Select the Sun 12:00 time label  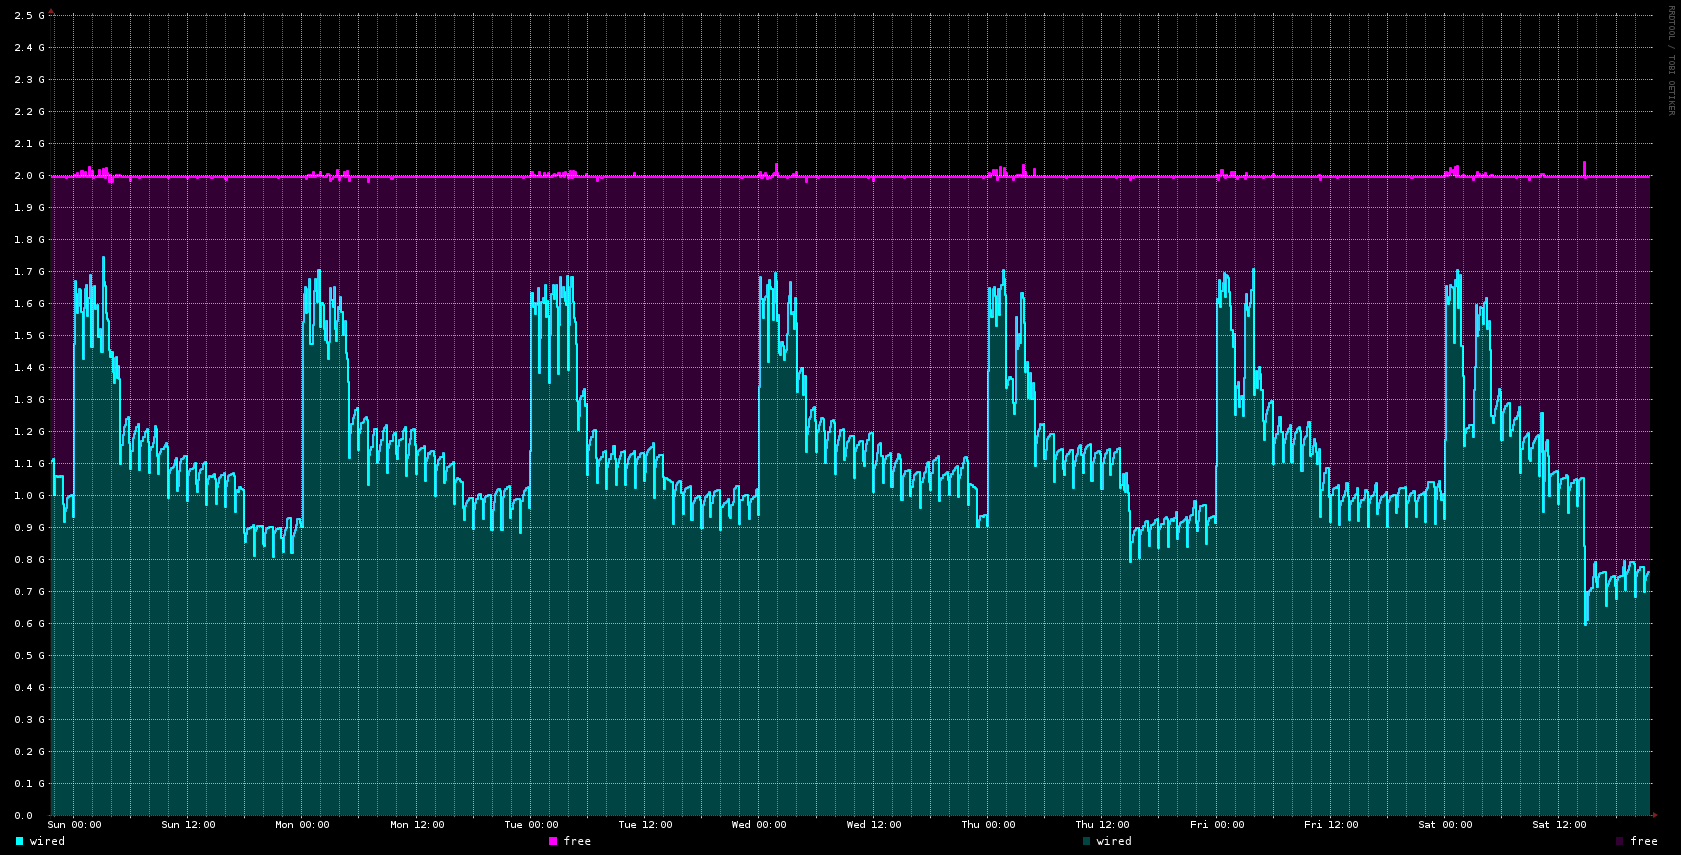pyautogui.click(x=188, y=825)
